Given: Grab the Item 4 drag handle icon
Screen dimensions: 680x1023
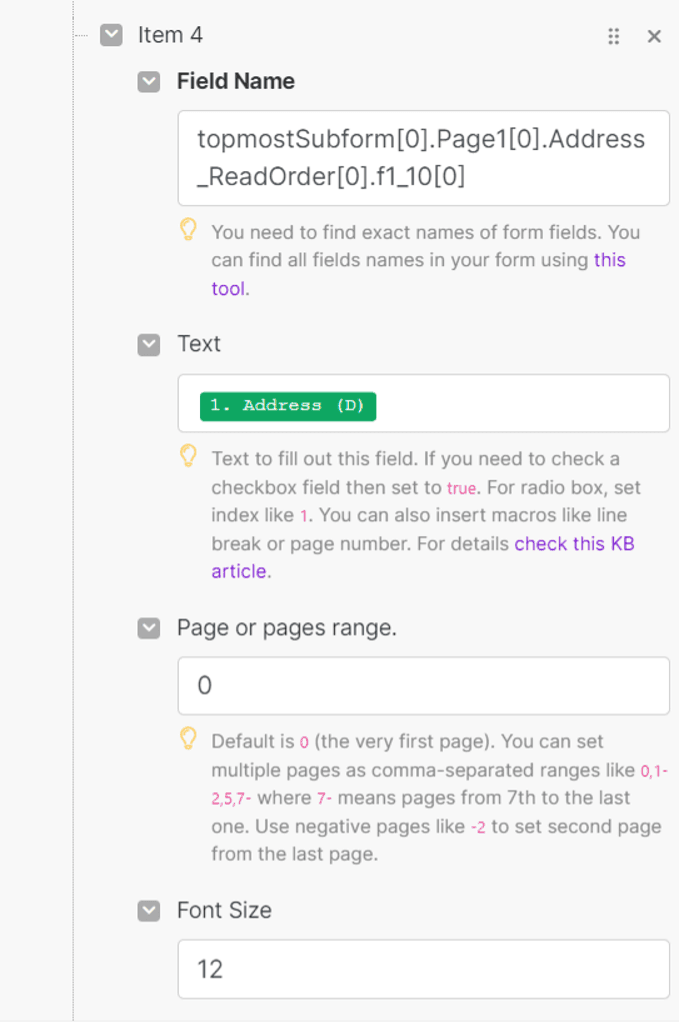Looking at the screenshot, I should pos(613,36).
